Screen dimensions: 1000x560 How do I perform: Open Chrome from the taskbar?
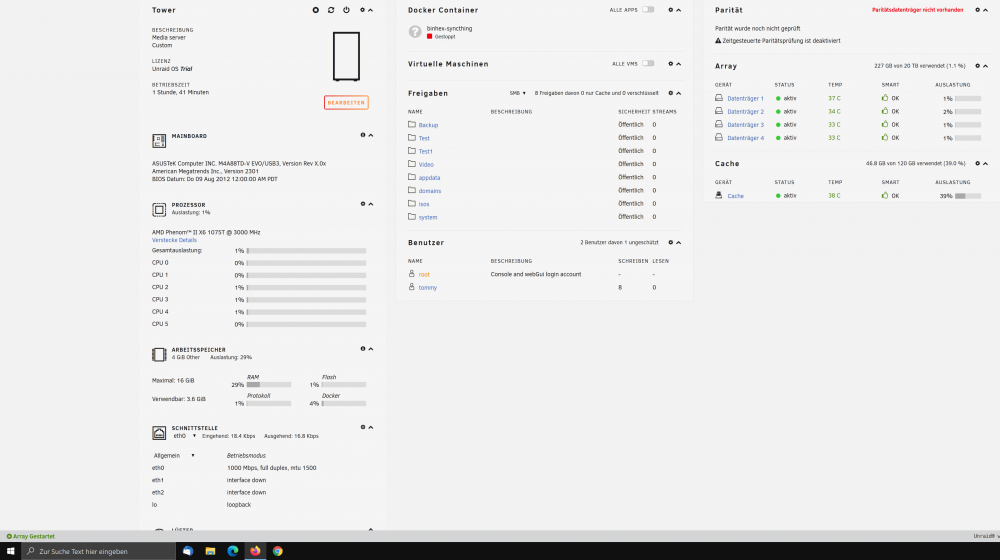pyautogui.click(x=277, y=551)
